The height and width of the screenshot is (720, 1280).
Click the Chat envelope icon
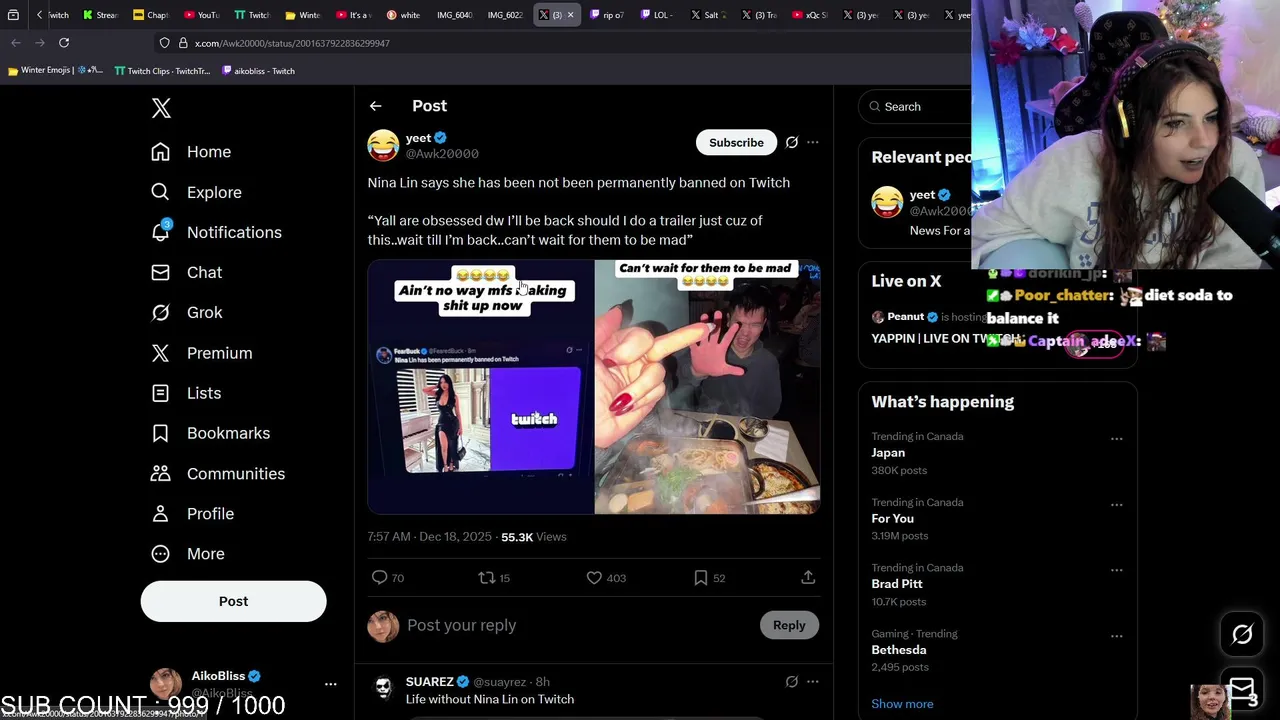pos(160,272)
